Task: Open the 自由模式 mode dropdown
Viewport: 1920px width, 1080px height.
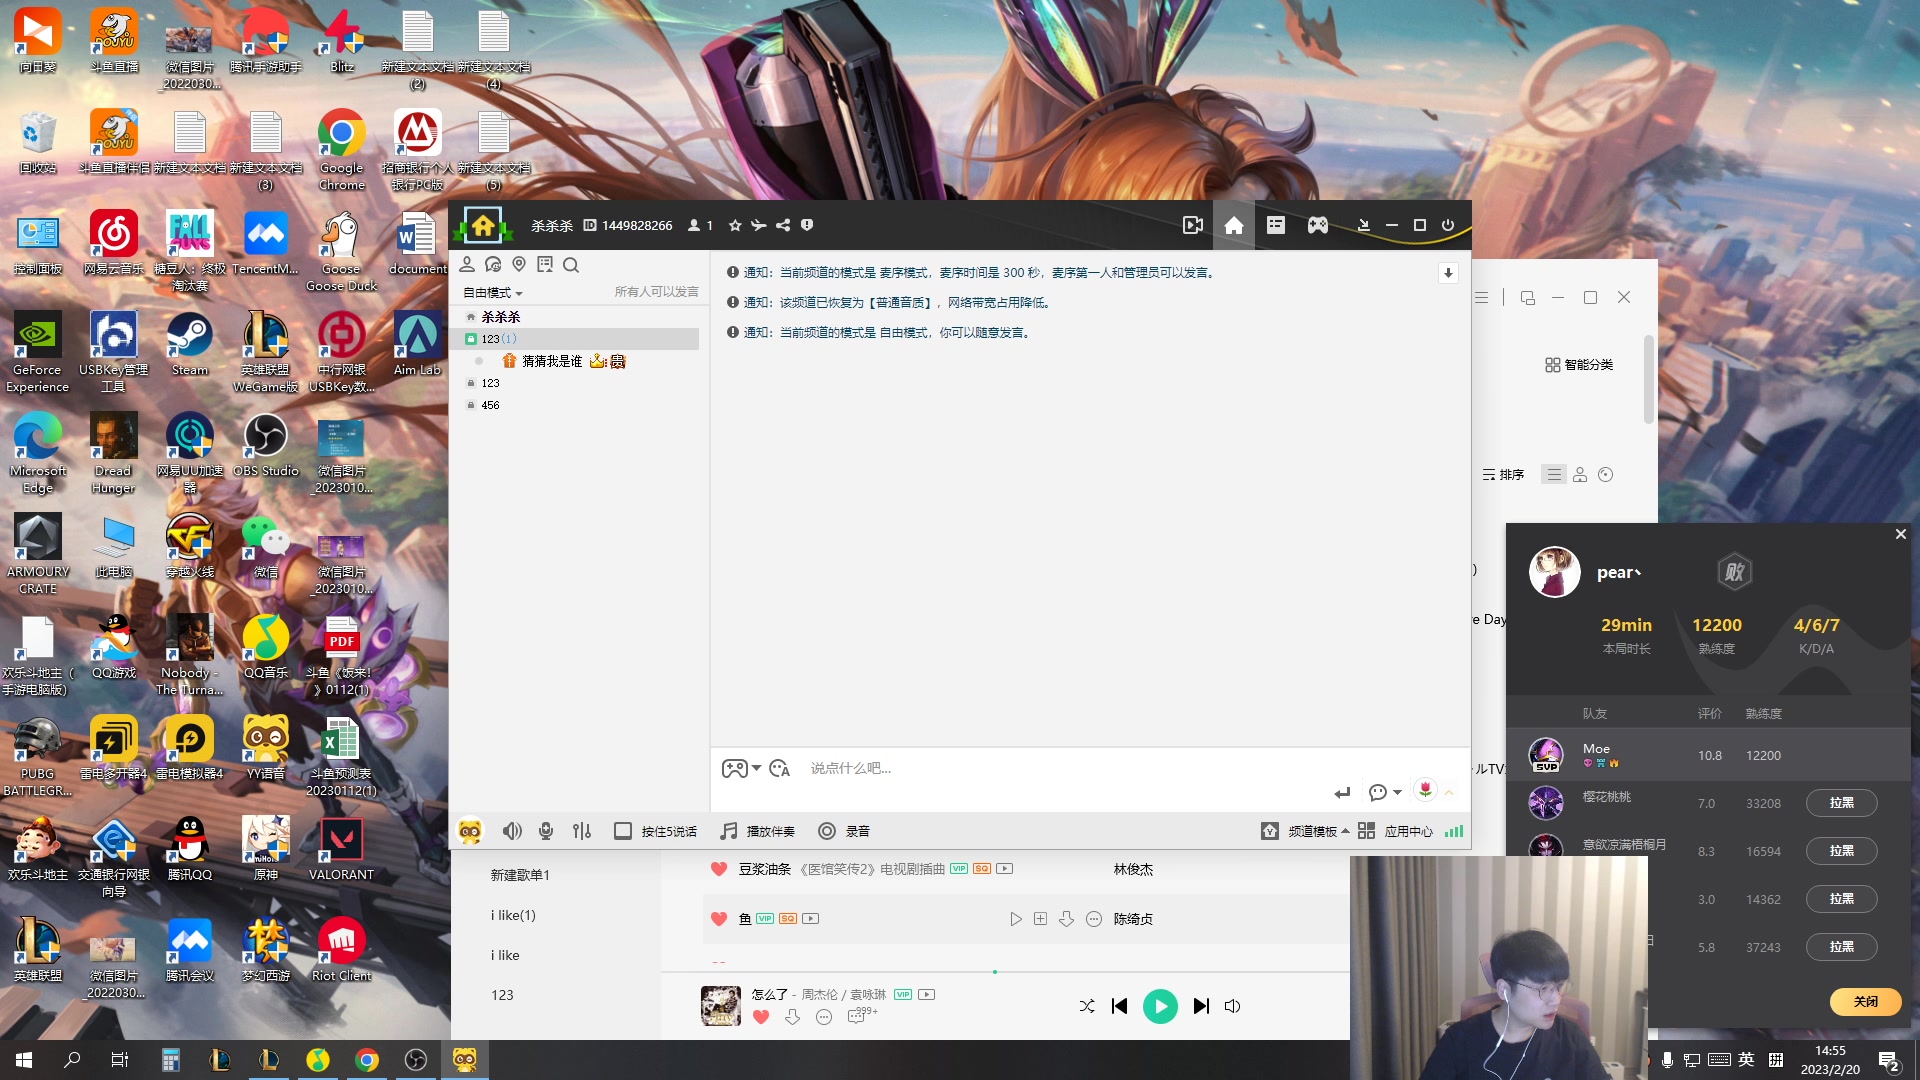Action: coord(493,293)
